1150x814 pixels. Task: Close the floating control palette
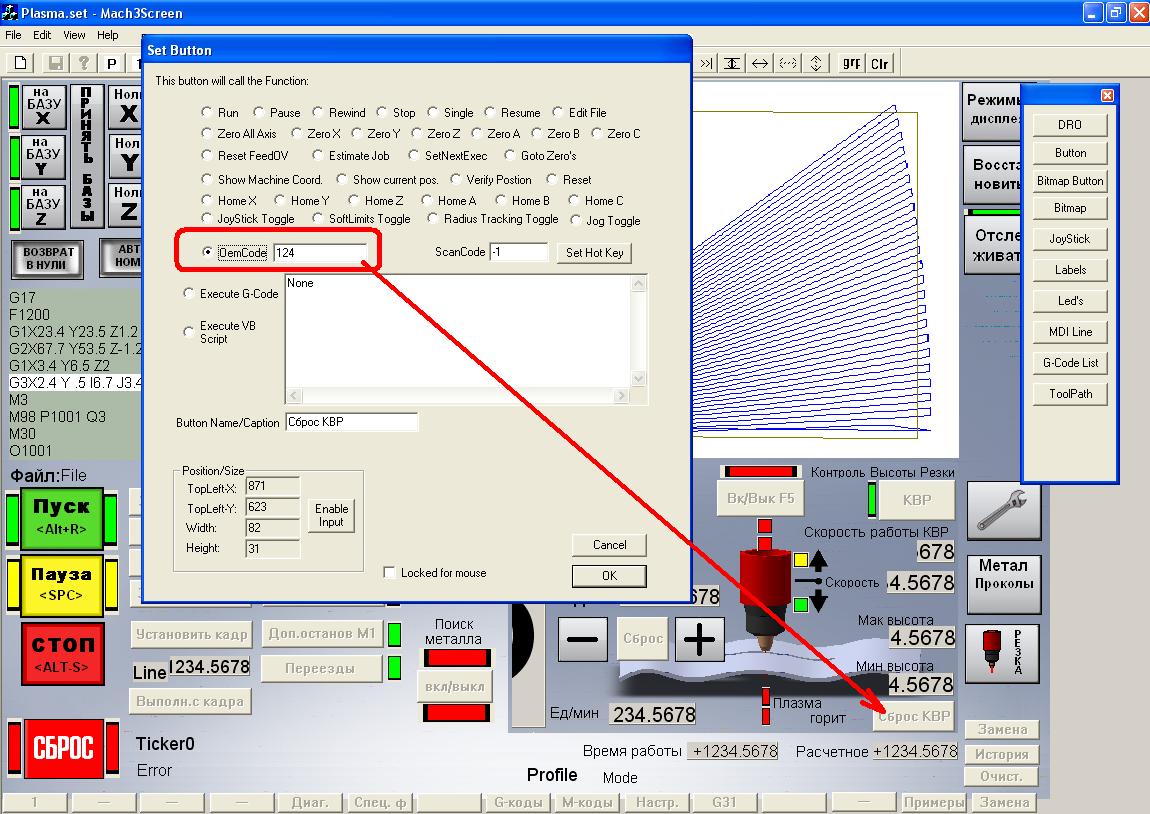coord(1107,95)
